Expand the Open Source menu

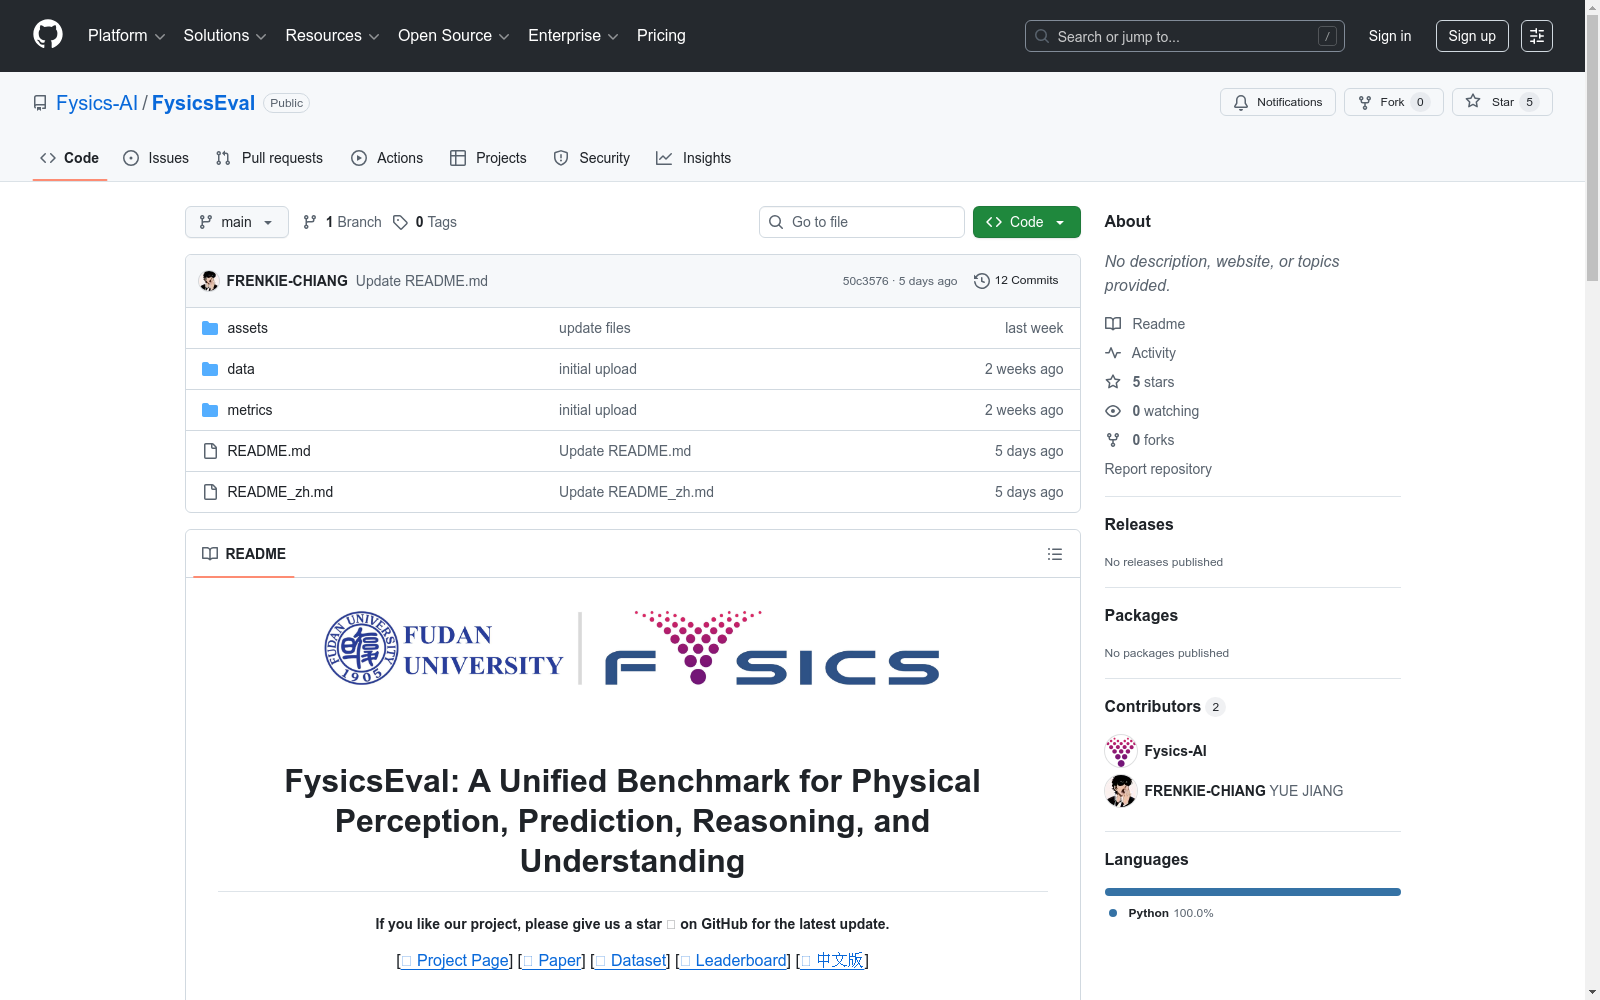(454, 36)
